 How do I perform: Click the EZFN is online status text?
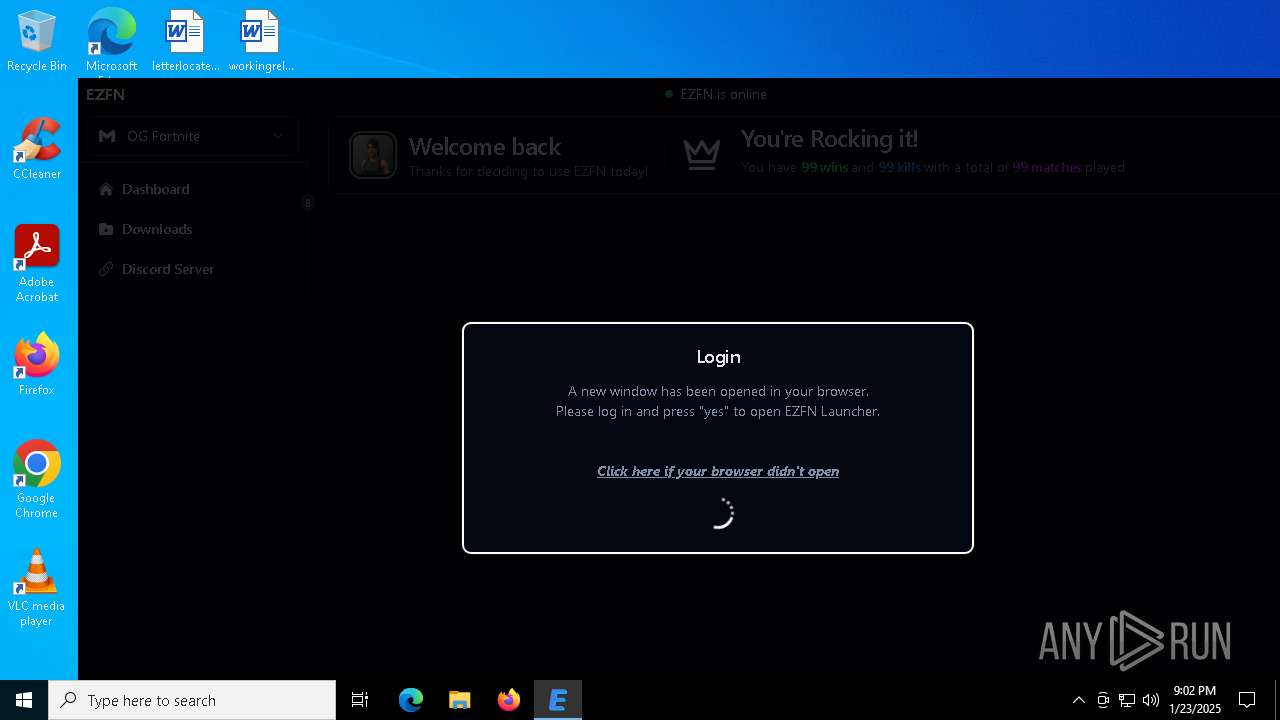pyautogui.click(x=723, y=94)
